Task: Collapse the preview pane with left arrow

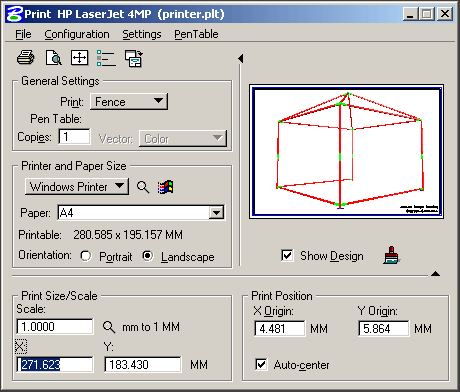Action: tap(241, 58)
